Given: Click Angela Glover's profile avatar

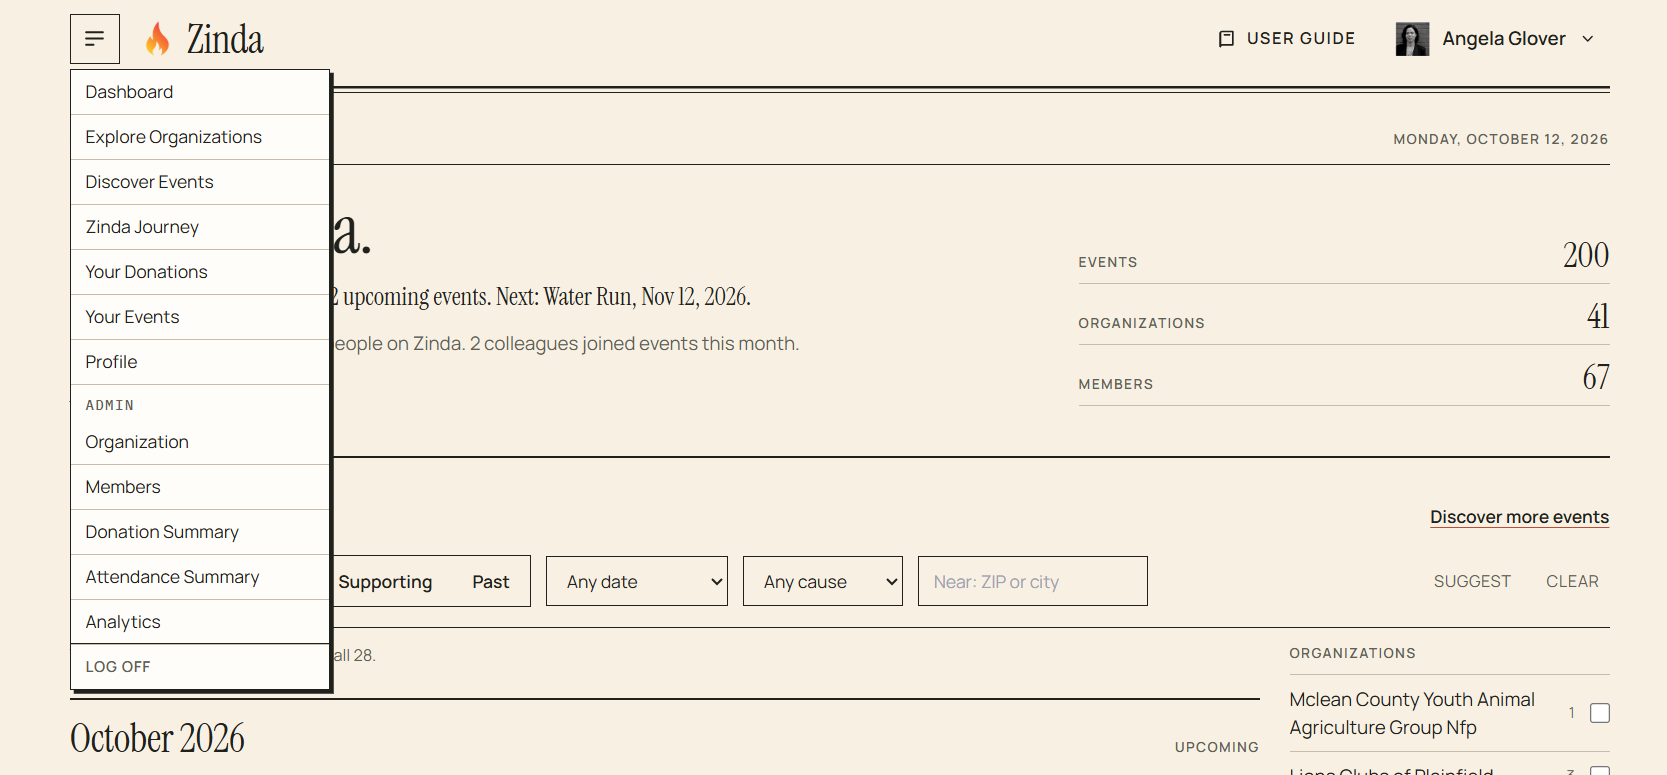Looking at the screenshot, I should (1412, 39).
